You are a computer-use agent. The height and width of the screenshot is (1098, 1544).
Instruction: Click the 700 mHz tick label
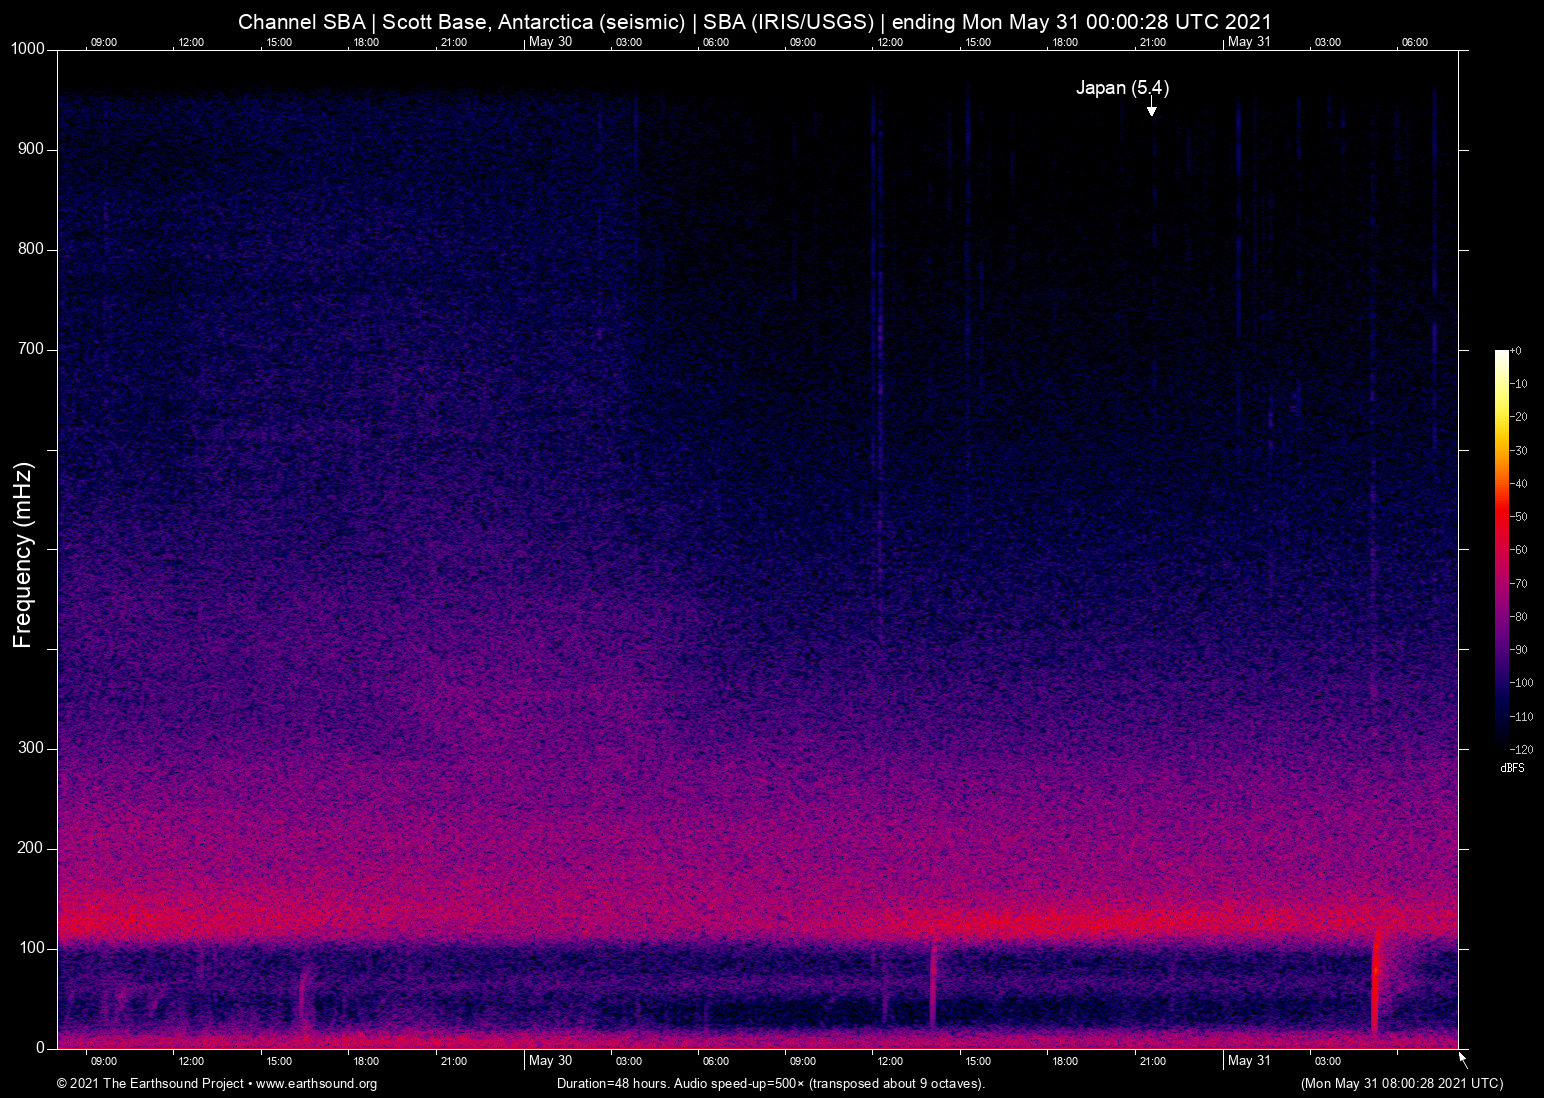click(x=31, y=349)
